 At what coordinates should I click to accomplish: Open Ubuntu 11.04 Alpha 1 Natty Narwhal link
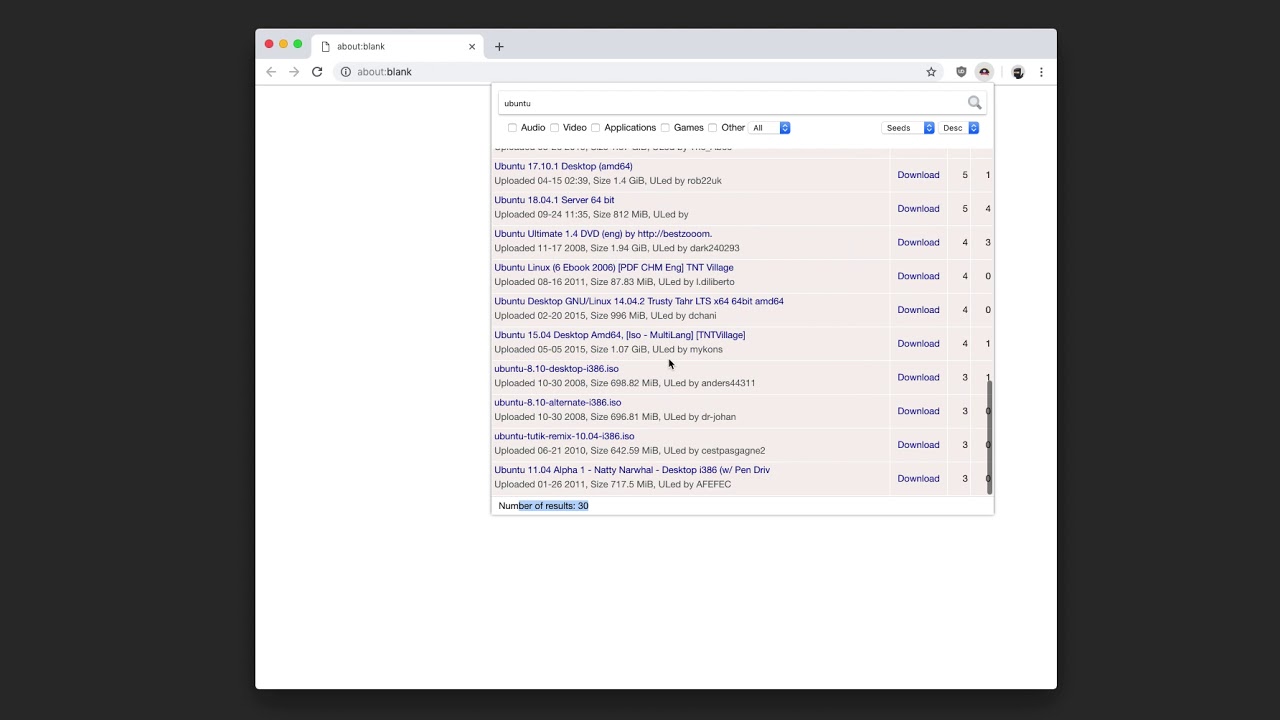(632, 470)
